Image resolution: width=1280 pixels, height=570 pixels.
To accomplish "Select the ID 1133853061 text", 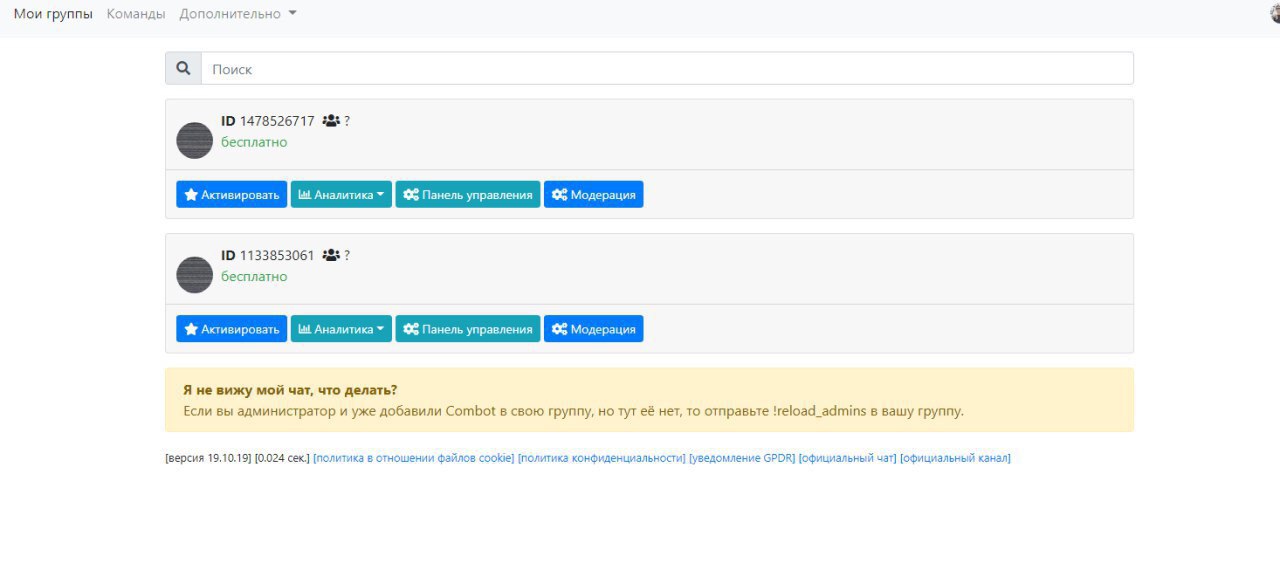I will [x=268, y=255].
